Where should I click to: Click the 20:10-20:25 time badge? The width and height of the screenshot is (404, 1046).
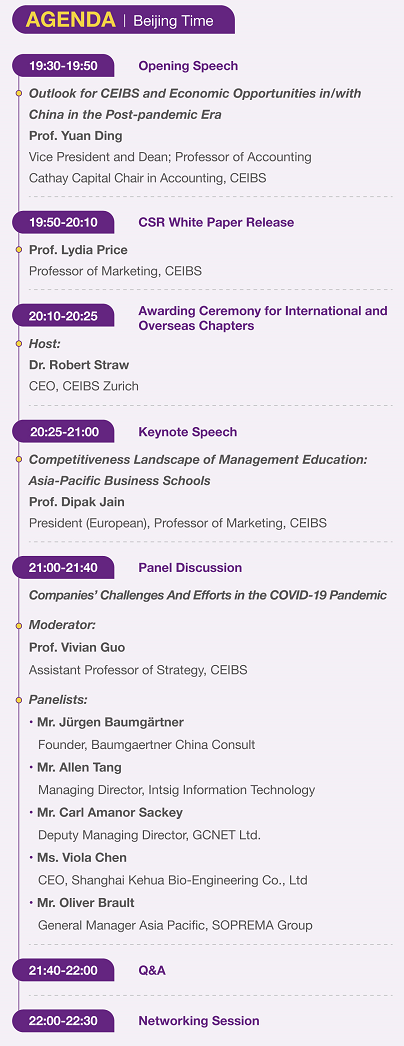pyautogui.click(x=63, y=316)
